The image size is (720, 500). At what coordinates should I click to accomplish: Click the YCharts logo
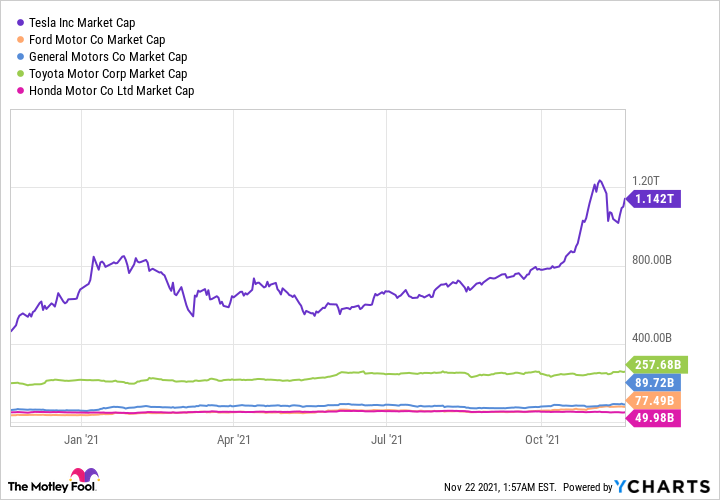661,487
